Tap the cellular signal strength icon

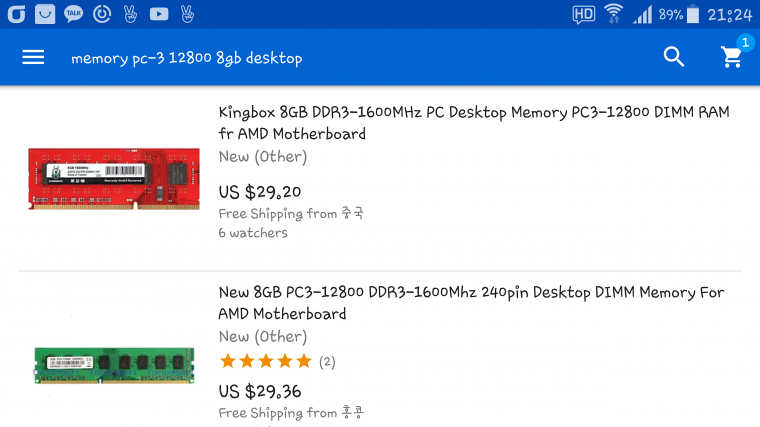643,15
